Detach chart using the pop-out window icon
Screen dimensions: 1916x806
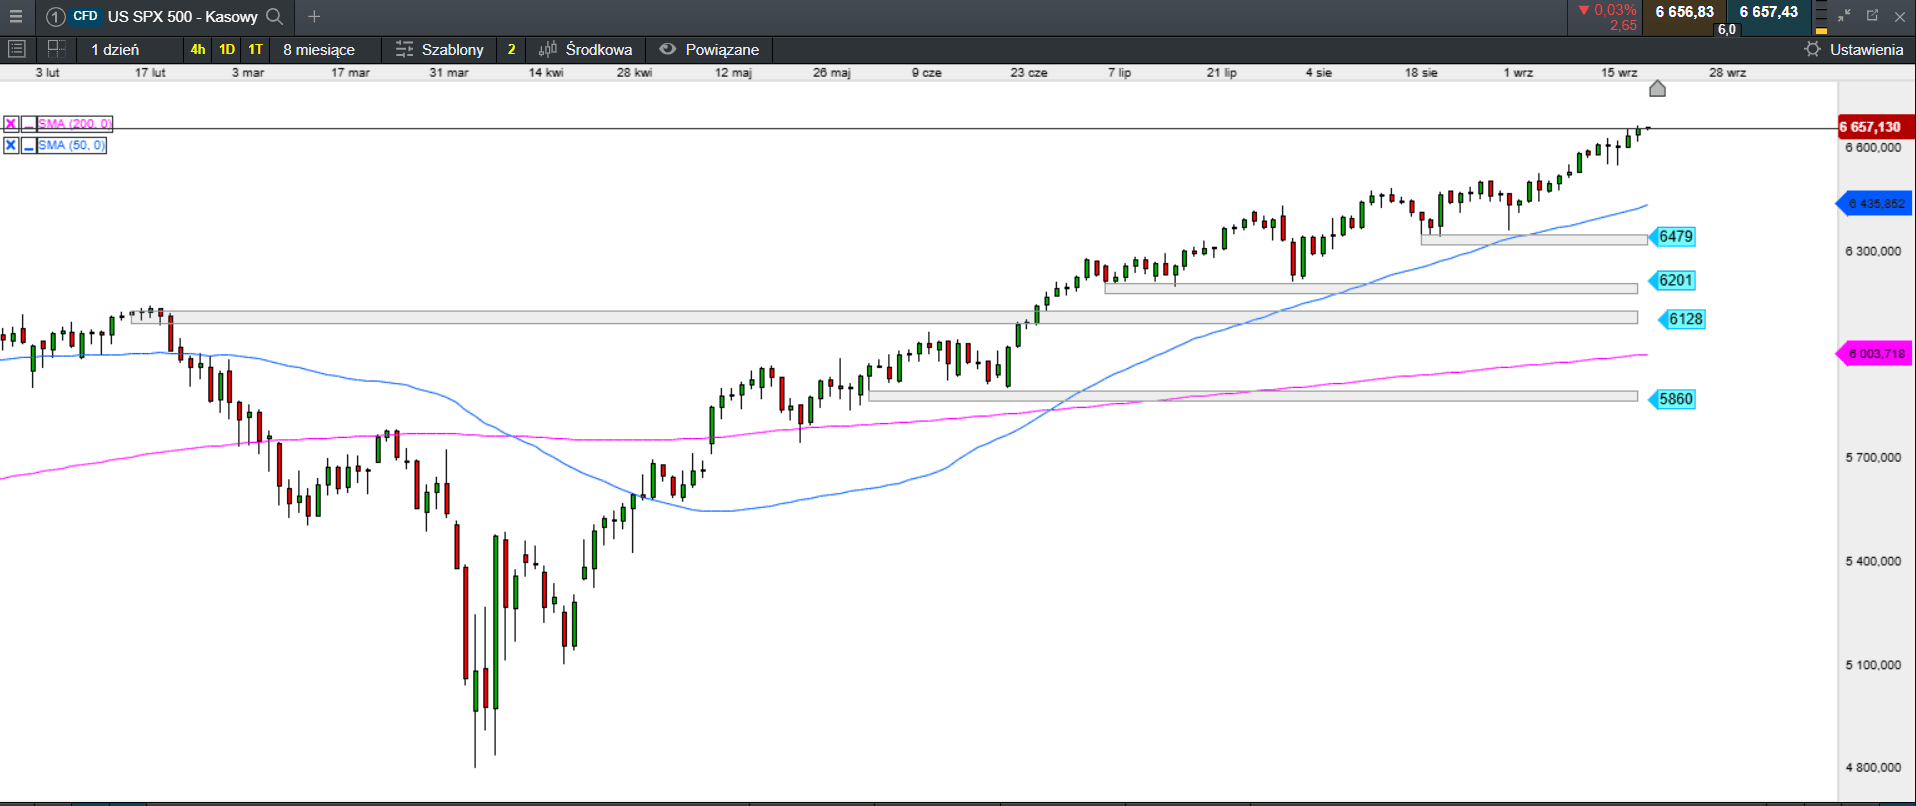click(x=1872, y=16)
